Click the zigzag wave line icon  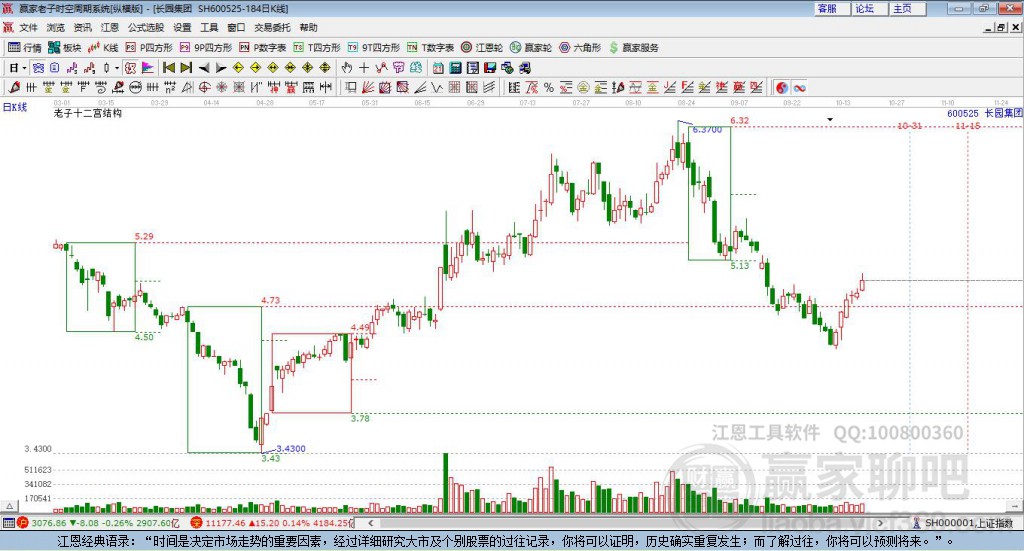coord(437,87)
